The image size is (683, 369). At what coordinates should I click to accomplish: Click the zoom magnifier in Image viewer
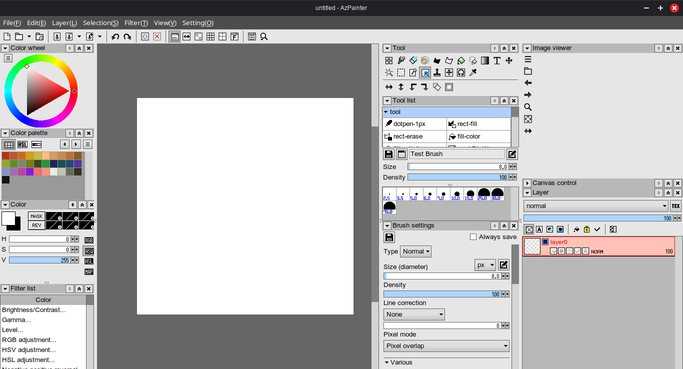(x=528, y=107)
